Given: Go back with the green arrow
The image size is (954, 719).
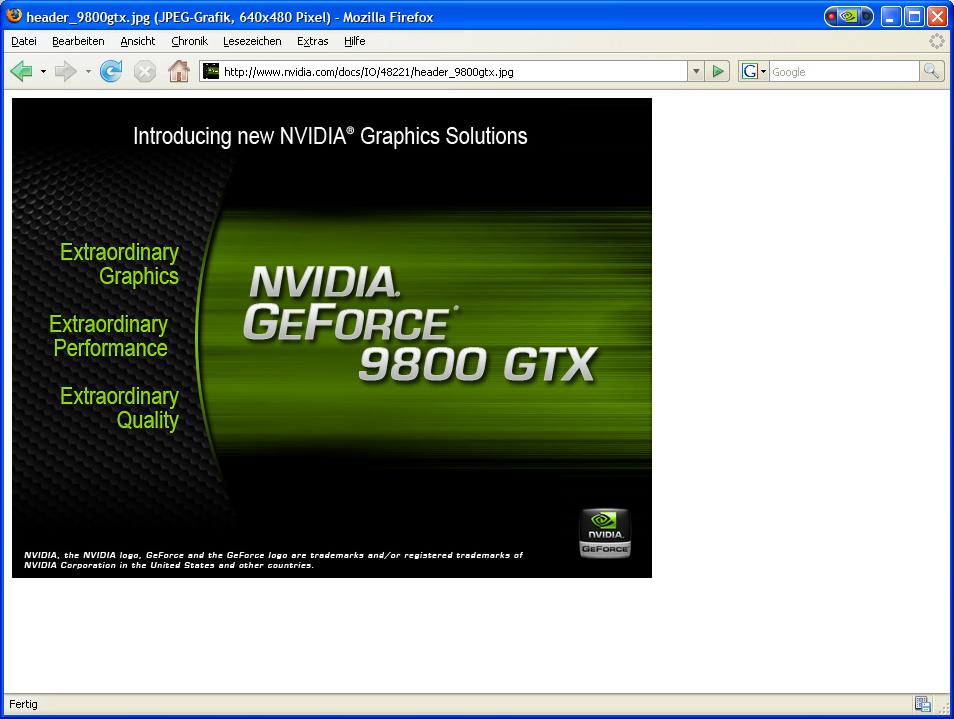Looking at the screenshot, I should click(21, 71).
